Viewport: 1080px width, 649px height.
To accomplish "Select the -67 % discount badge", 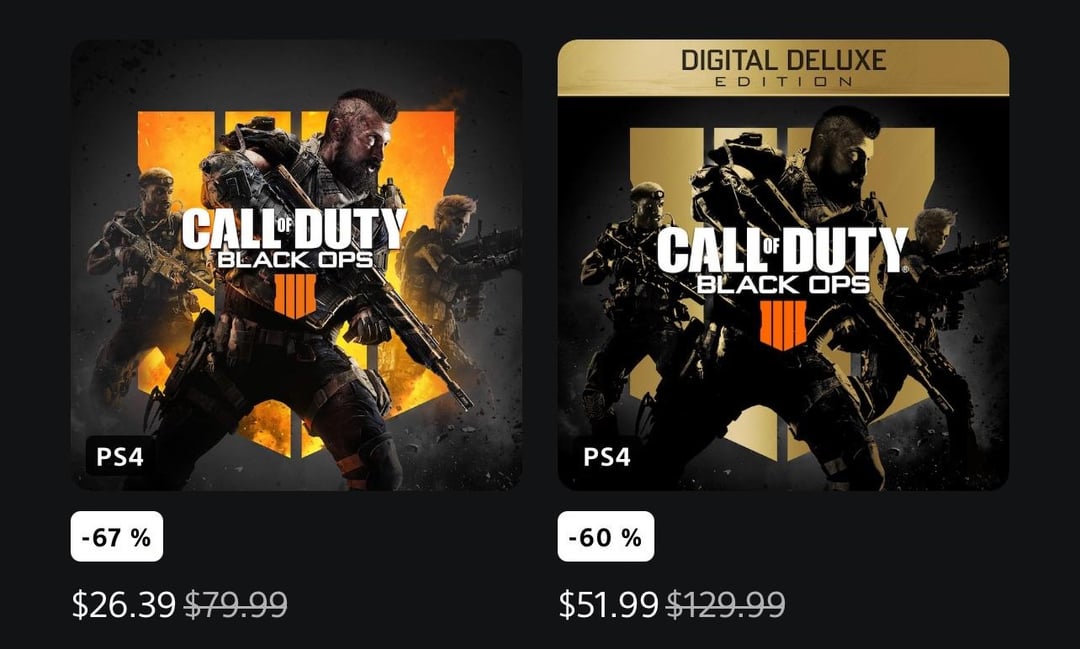I will [117, 537].
